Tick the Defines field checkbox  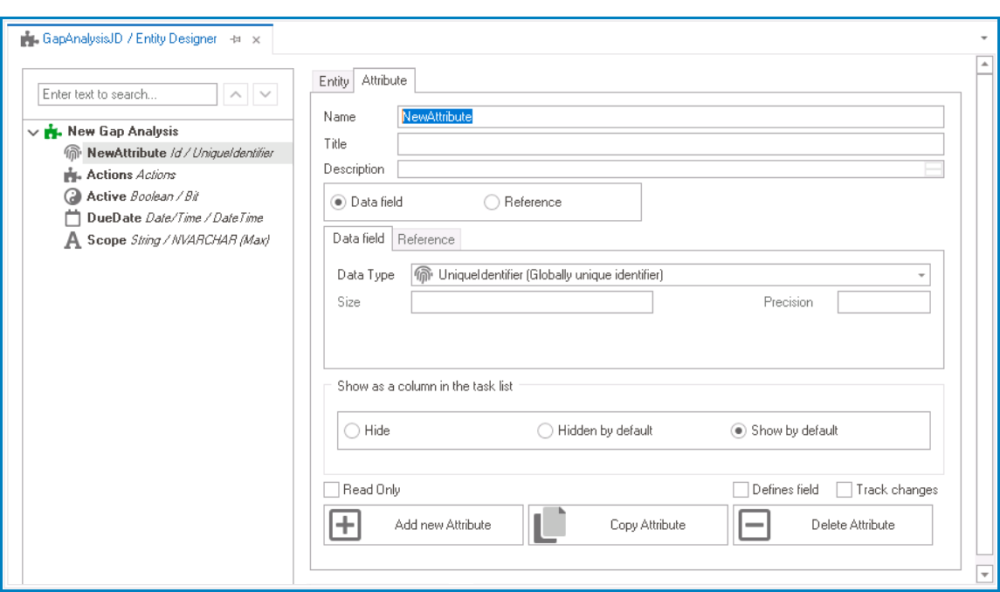(741, 490)
